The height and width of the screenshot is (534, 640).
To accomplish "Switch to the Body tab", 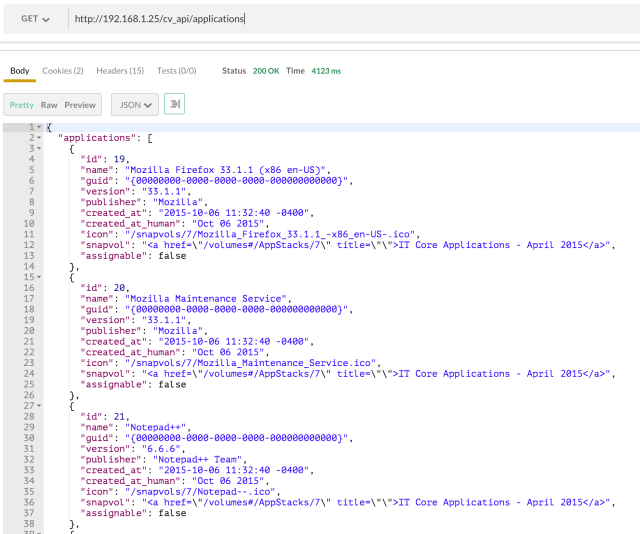I will click(20, 71).
